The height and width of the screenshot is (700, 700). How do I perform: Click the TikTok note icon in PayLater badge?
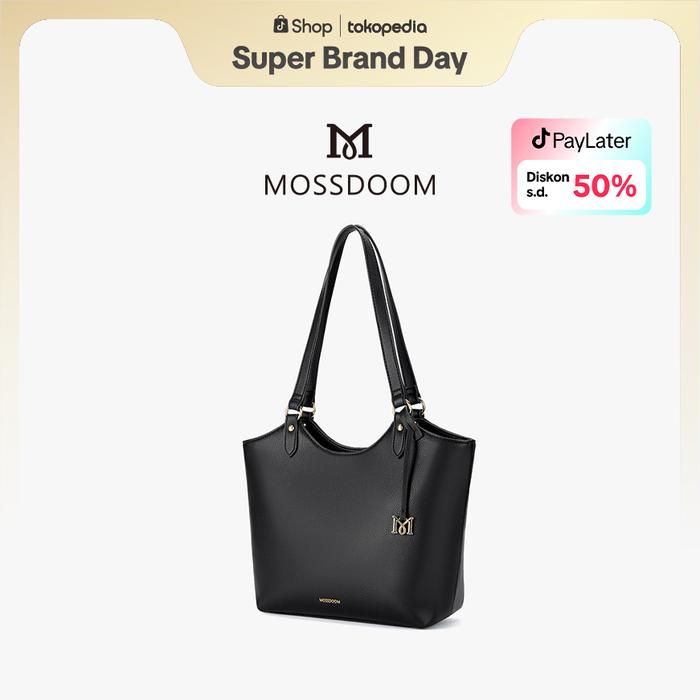540,139
